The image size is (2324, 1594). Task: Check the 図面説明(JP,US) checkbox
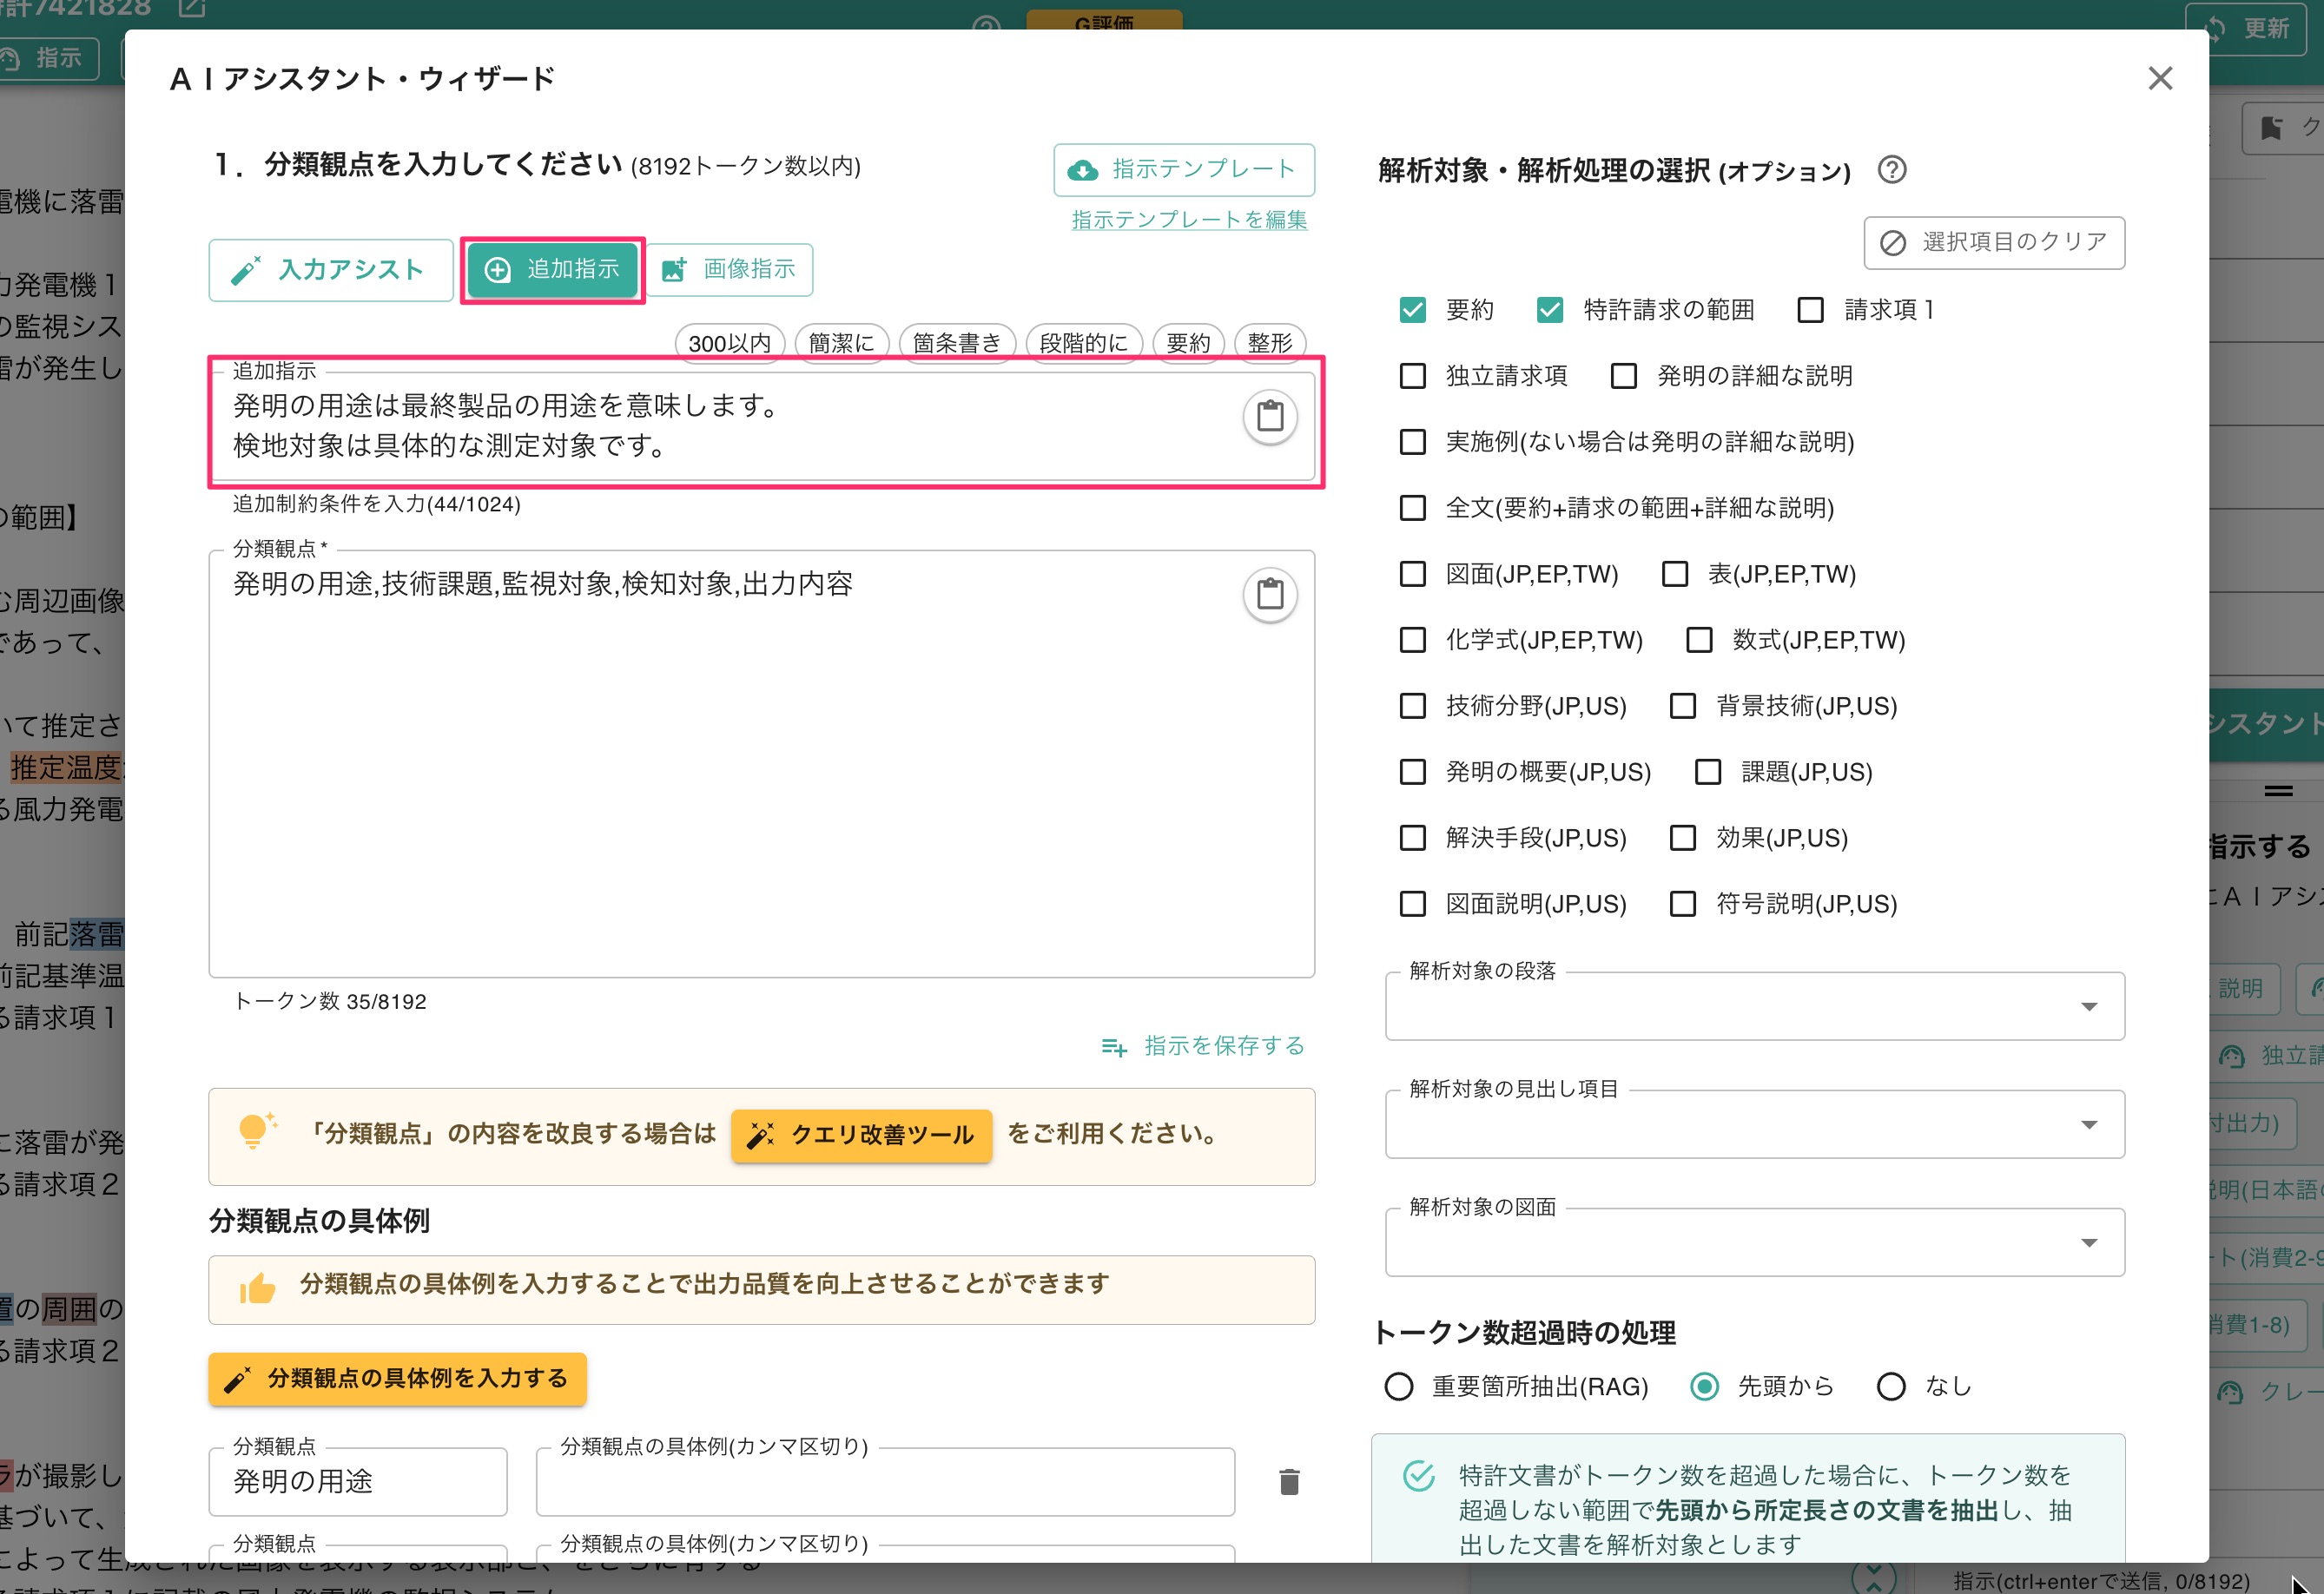point(1412,904)
